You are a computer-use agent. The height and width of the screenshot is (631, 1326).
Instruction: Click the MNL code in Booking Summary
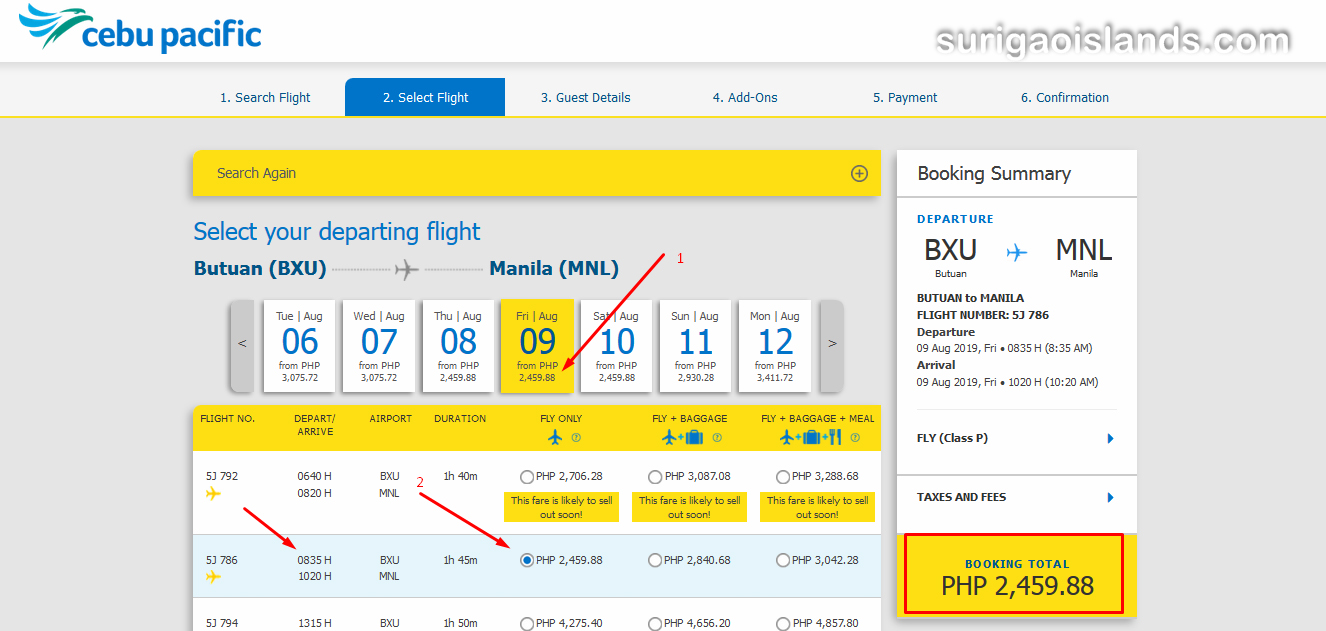(x=1084, y=250)
